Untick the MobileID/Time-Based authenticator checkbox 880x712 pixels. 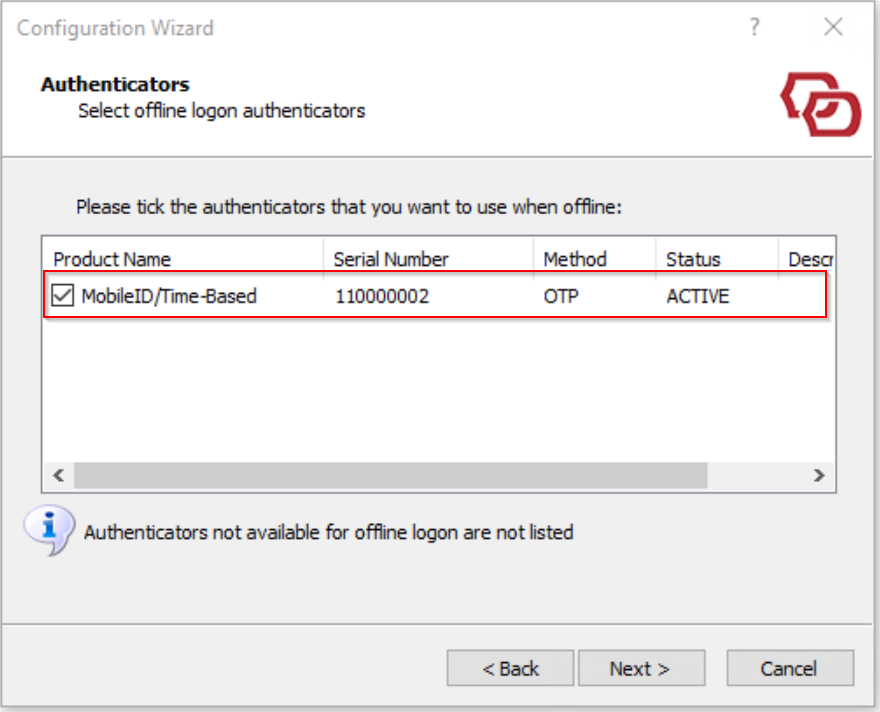pos(63,296)
